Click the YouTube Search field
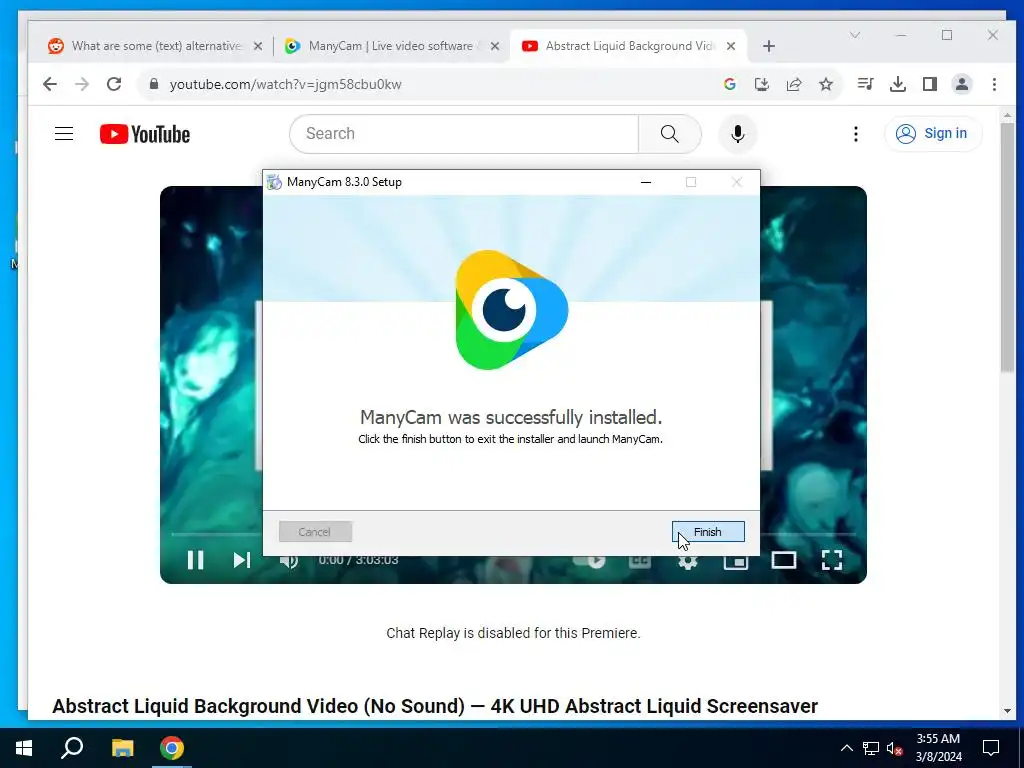 tap(464, 134)
